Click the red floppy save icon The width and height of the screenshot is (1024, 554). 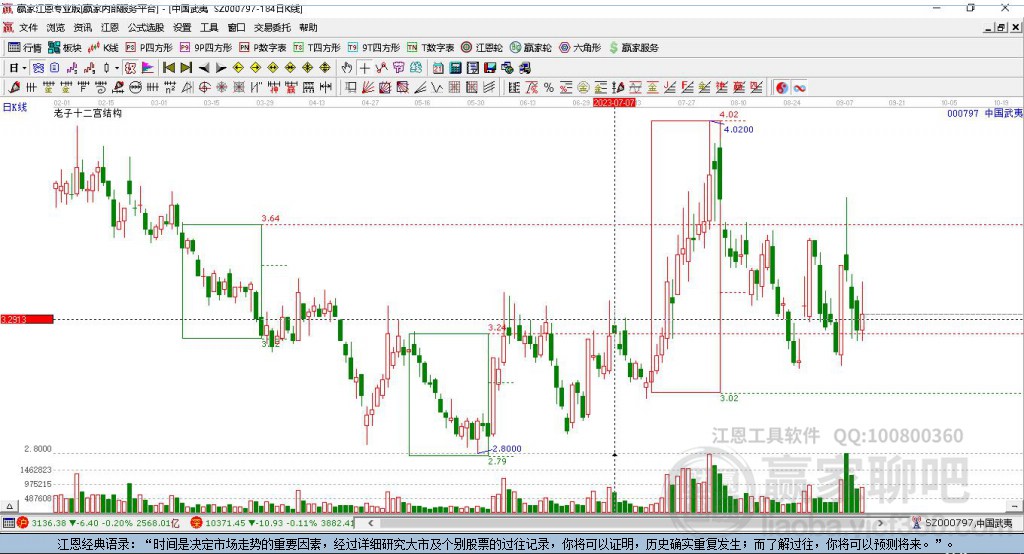[x=490, y=67]
